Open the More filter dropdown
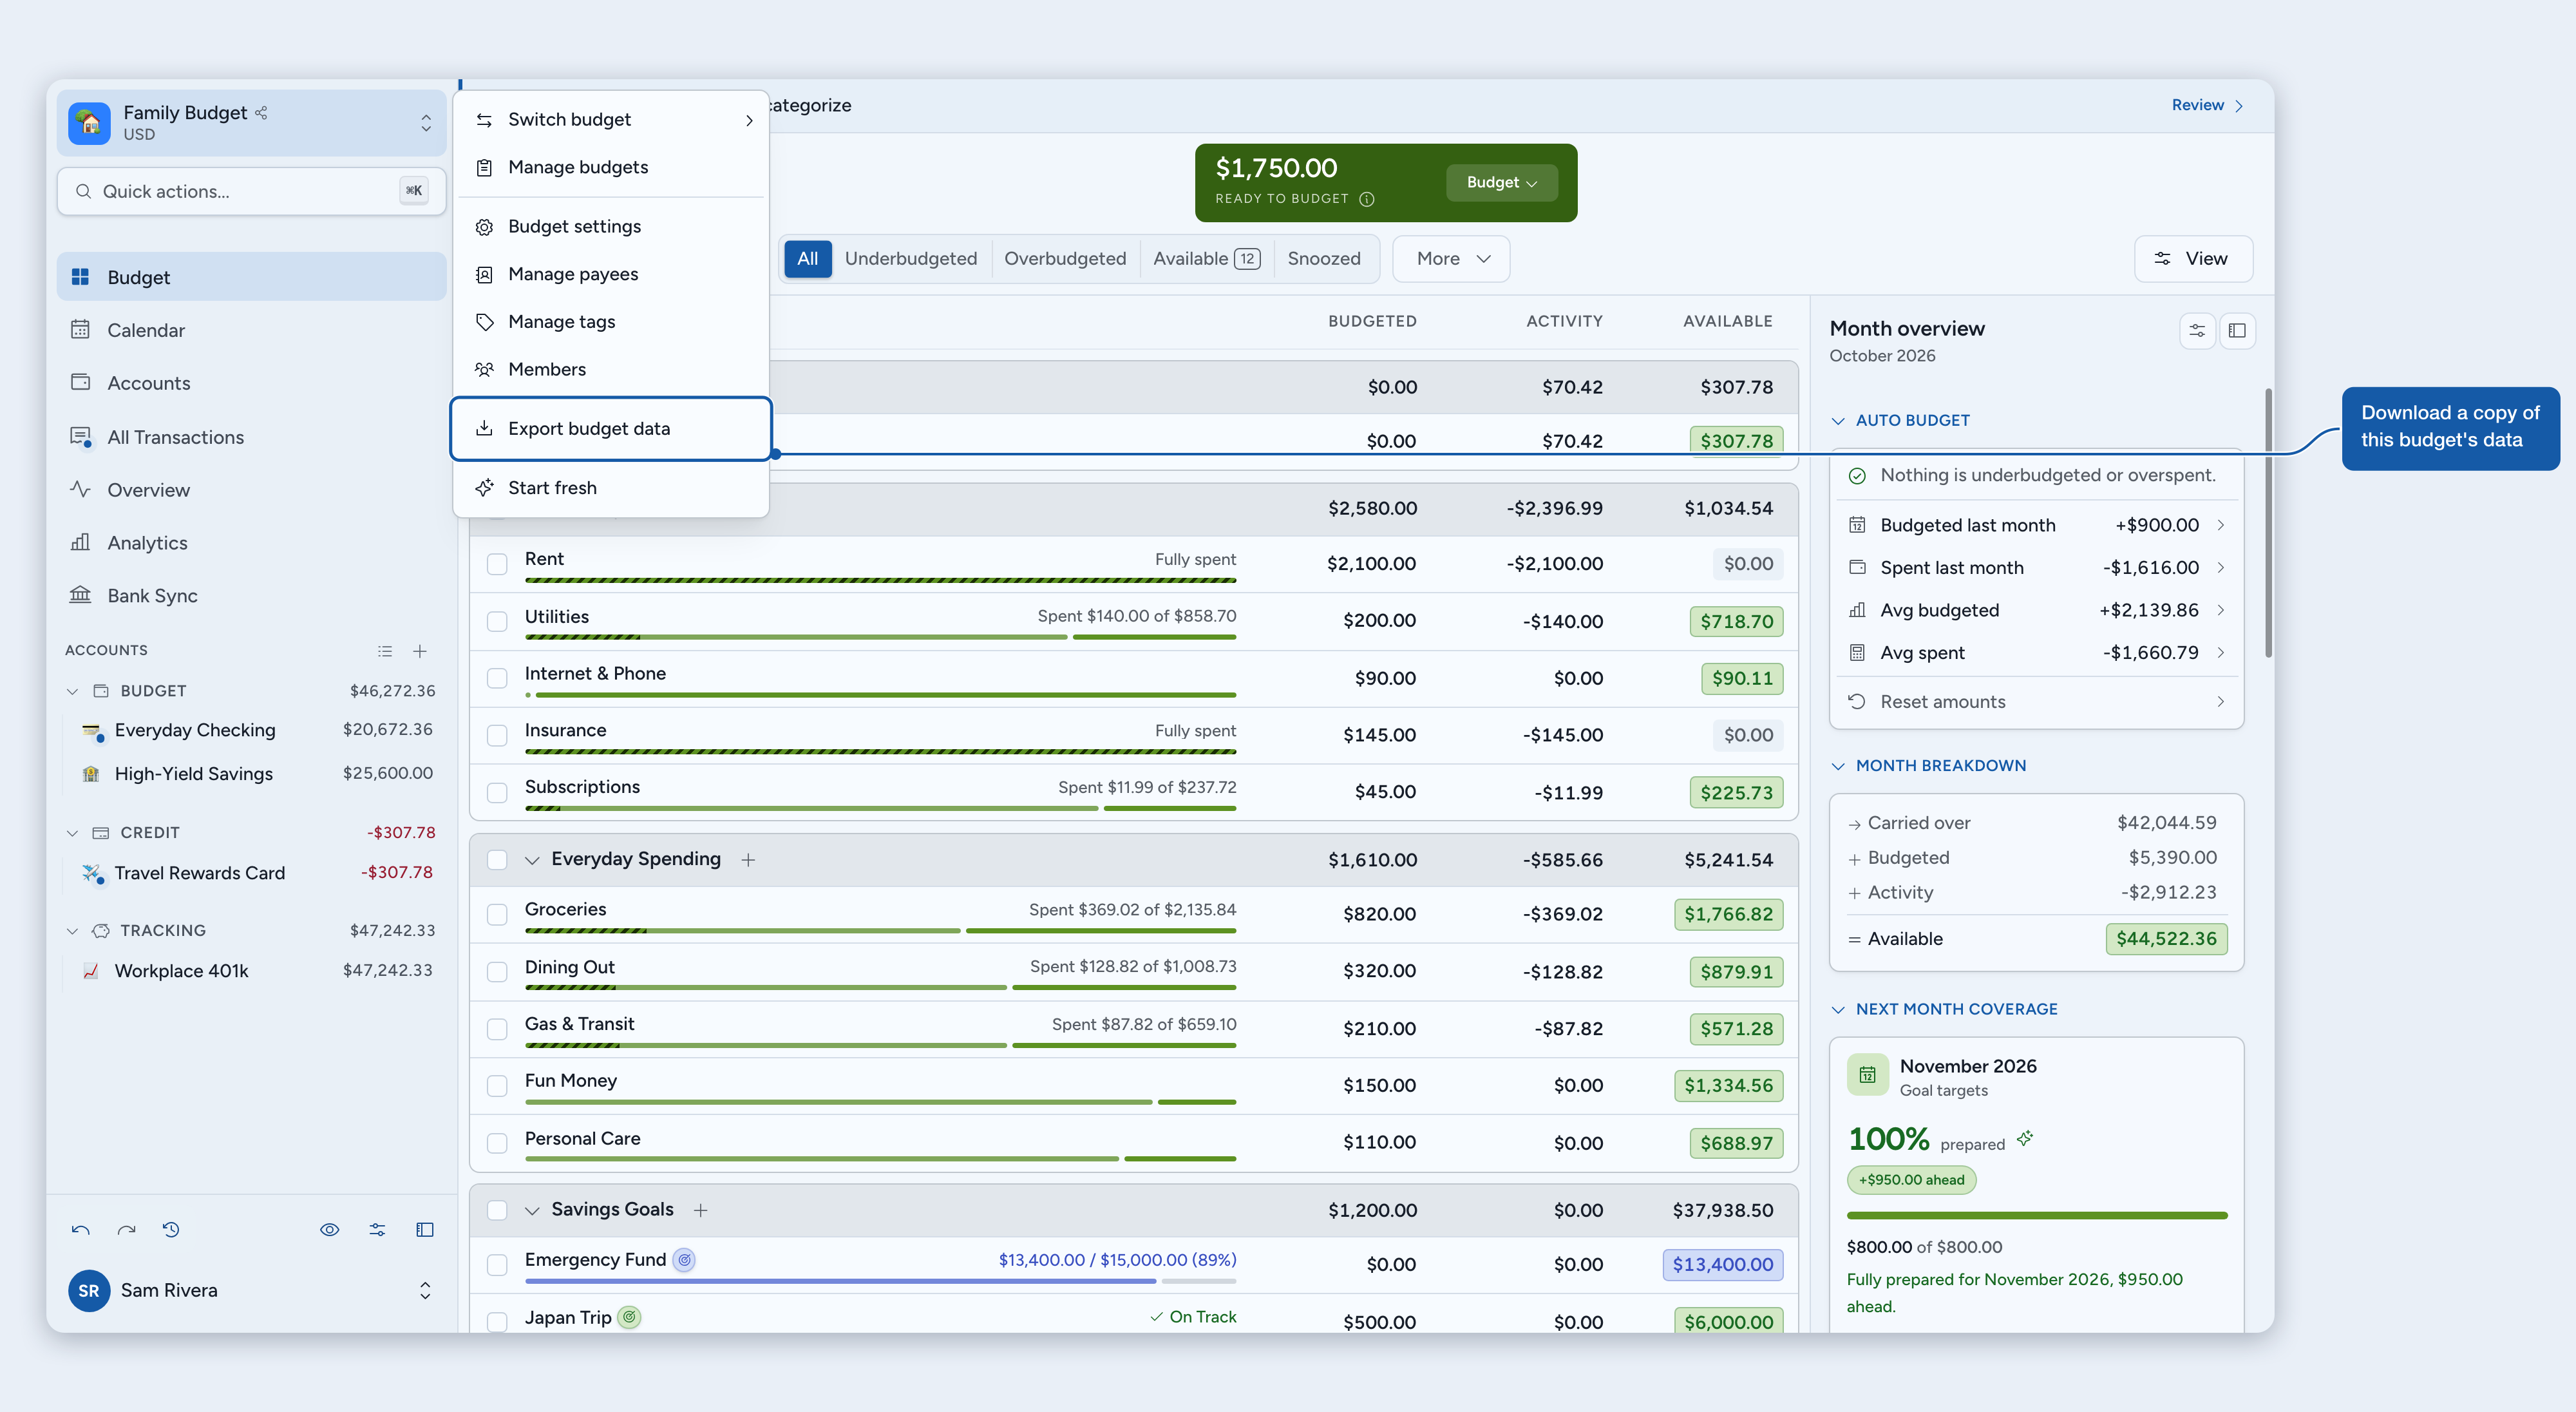This screenshot has height=1412, width=2576. click(x=1451, y=259)
